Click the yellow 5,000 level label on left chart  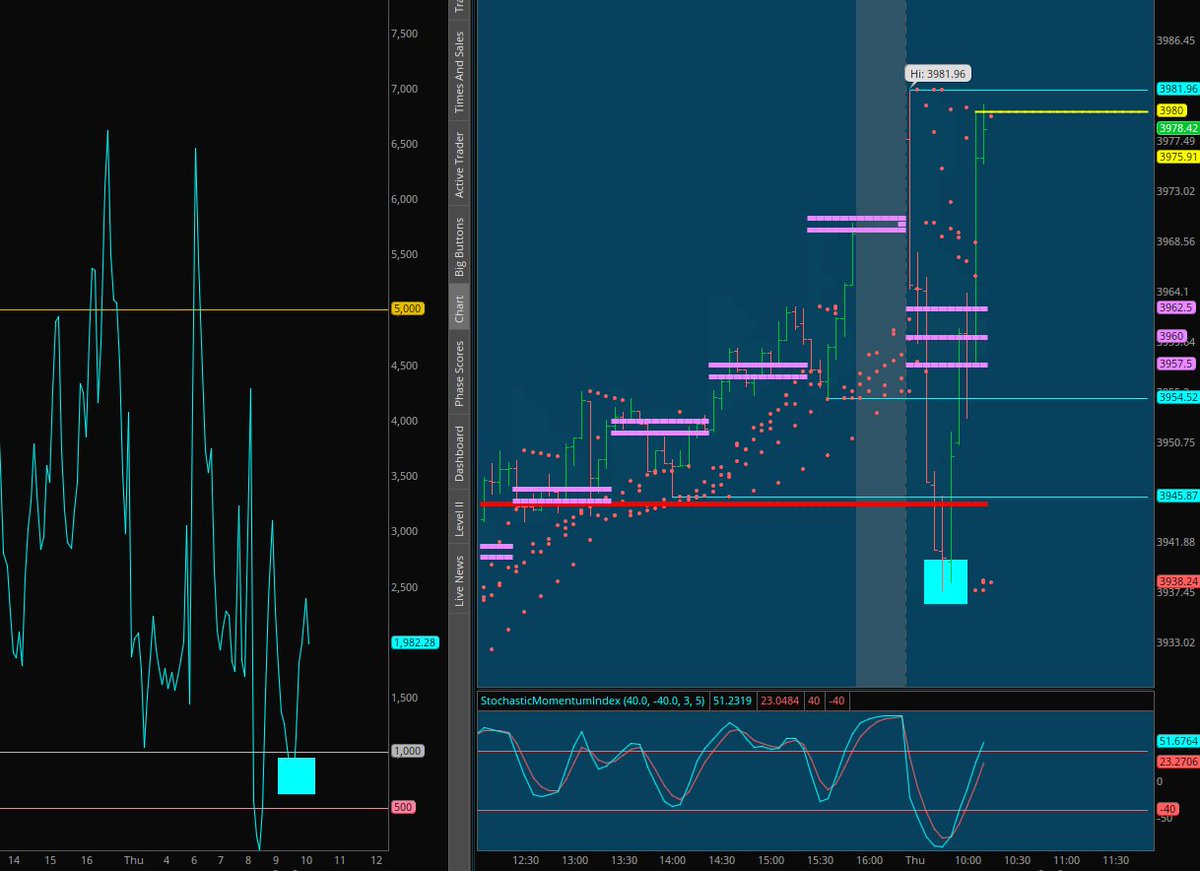(408, 309)
